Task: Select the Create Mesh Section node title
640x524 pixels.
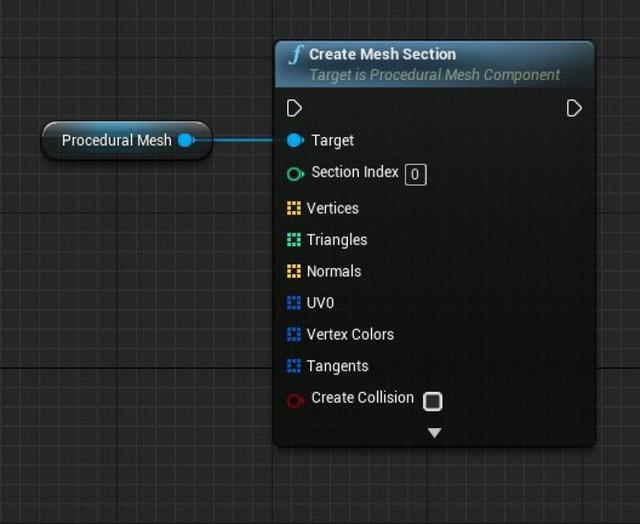Action: click(382, 54)
